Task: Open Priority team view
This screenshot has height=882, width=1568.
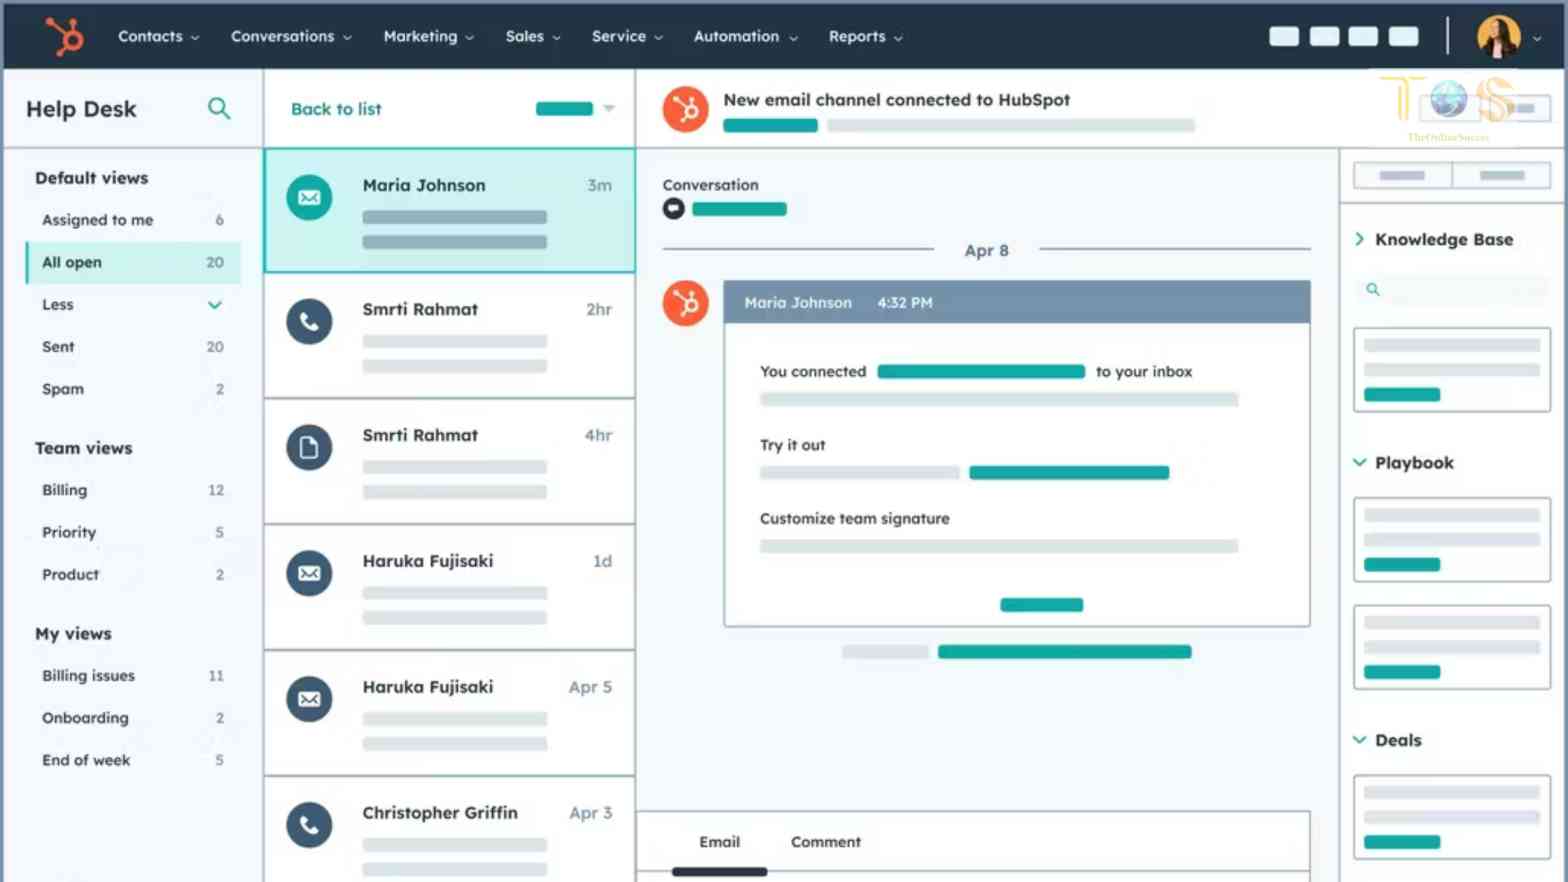Action: click(133, 532)
